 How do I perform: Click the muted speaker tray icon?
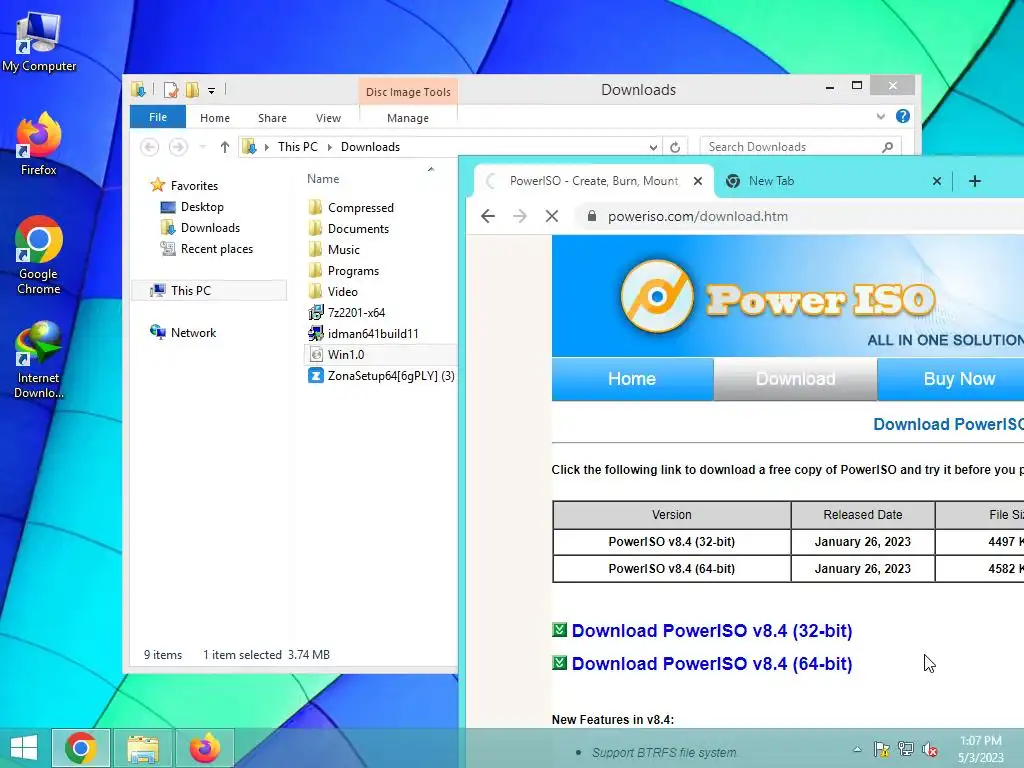coord(930,749)
